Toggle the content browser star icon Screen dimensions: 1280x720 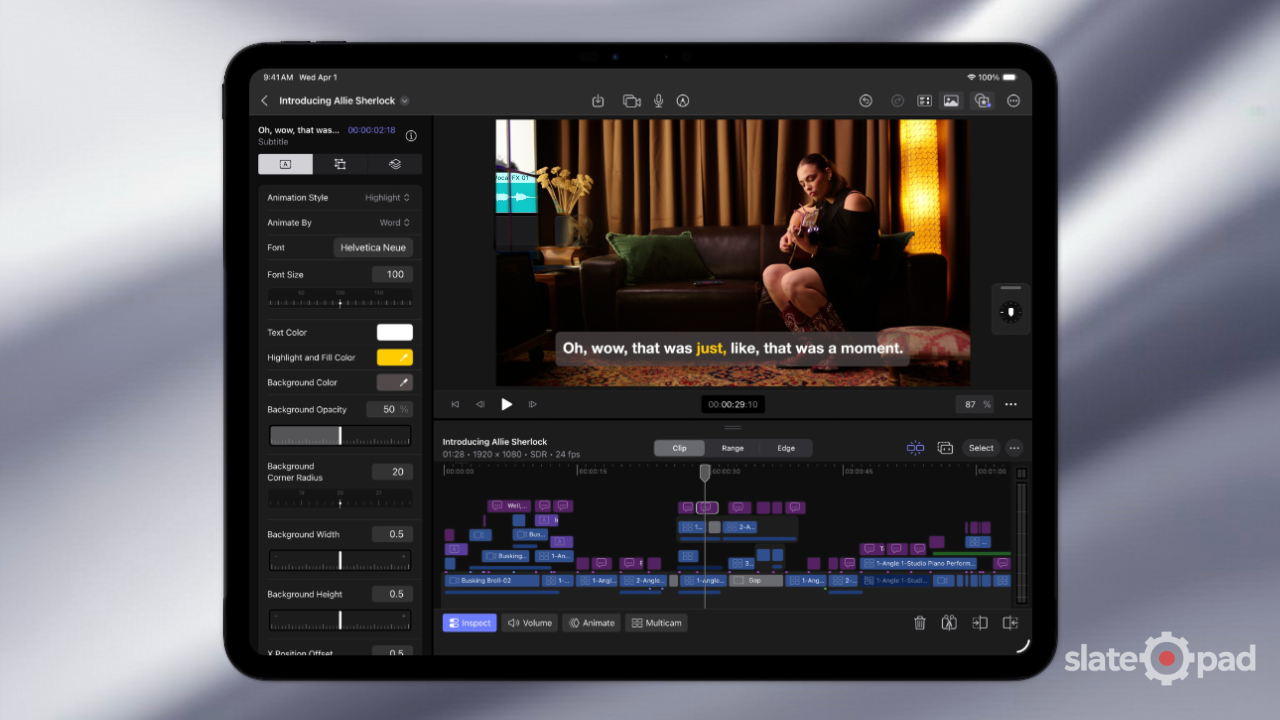982,101
